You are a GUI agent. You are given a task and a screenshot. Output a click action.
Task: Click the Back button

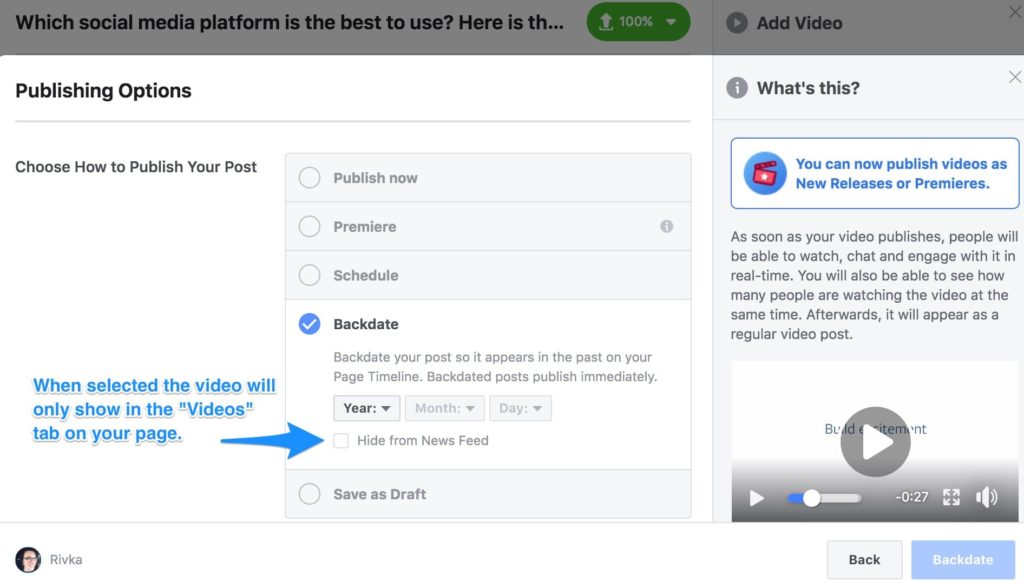[x=864, y=560]
